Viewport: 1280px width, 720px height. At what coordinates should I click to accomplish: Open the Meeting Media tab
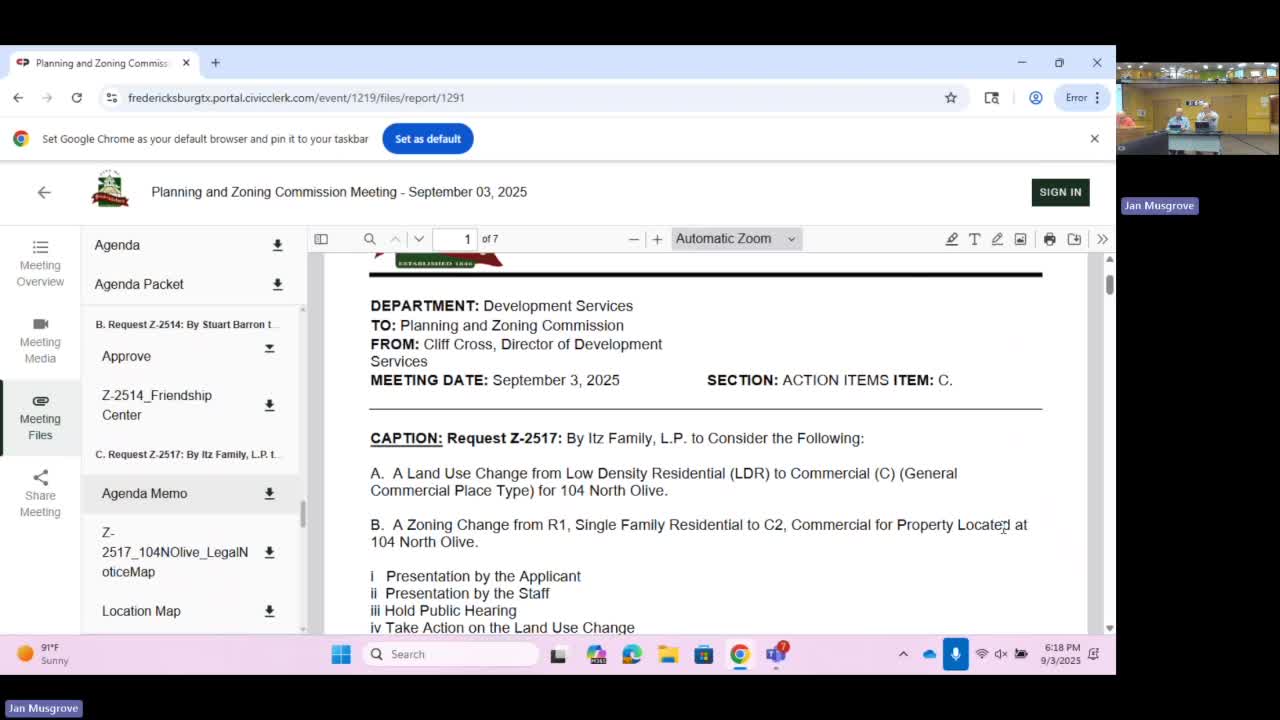click(x=40, y=340)
